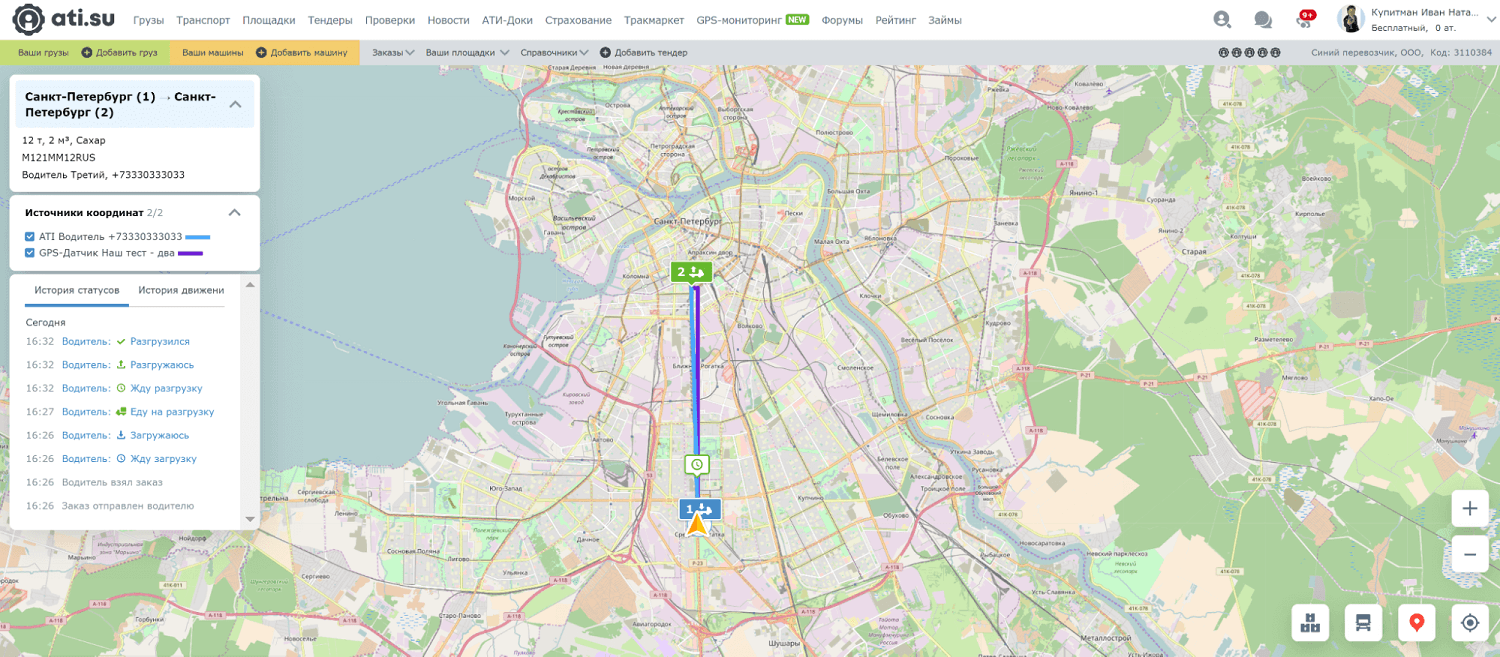The width and height of the screenshot is (1500, 657).
Task: Click the green unloading point 2 marker
Action: [691, 271]
